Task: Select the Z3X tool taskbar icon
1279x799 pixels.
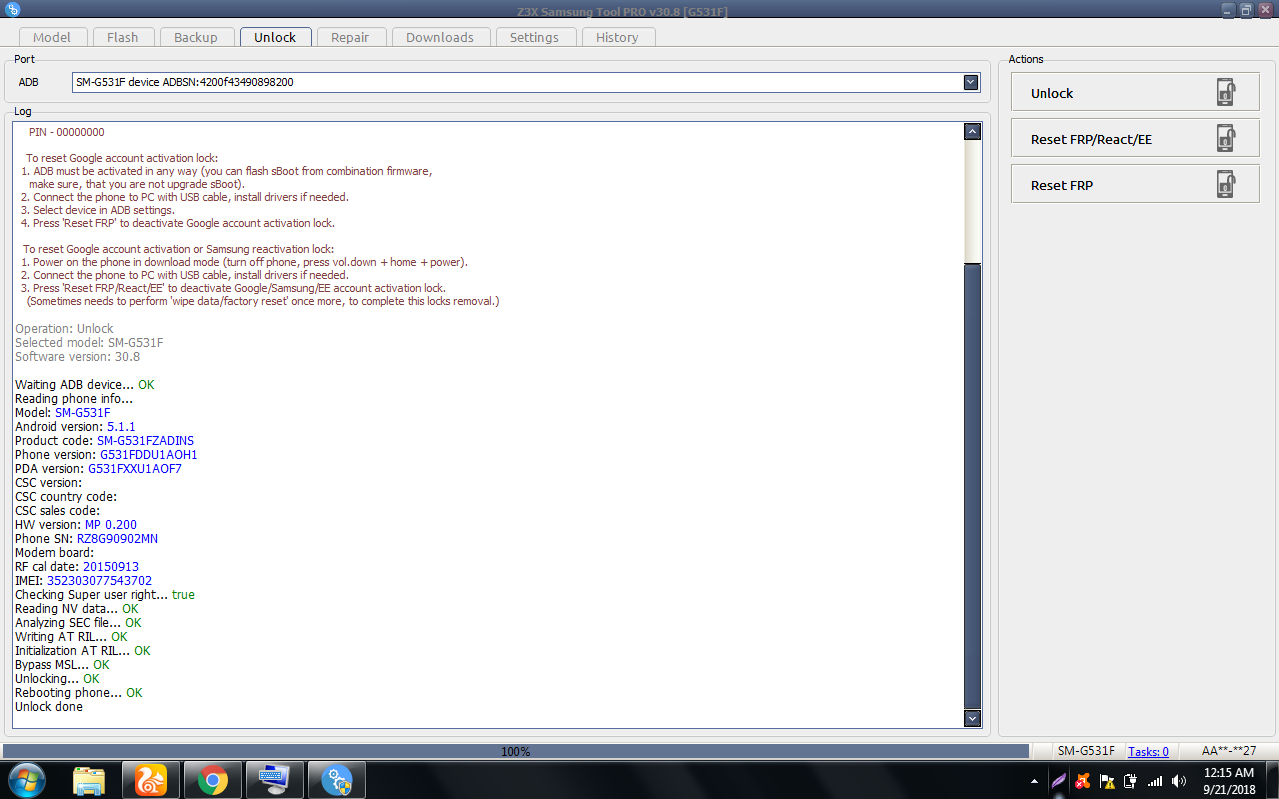Action: (336, 780)
